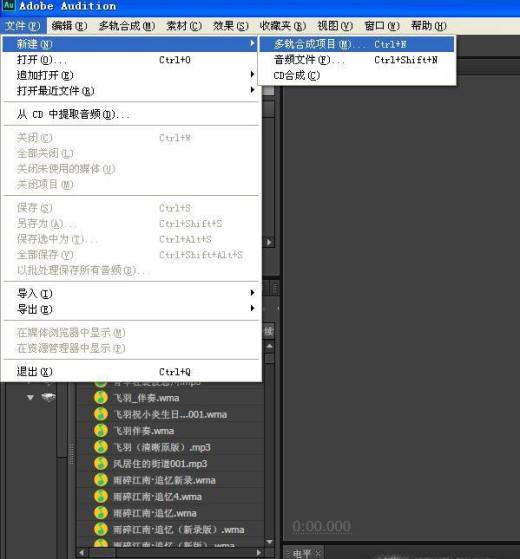520x559 pixels.
Task: Select file 飞羽祝小奕生日...001.wma
Action: (170, 414)
